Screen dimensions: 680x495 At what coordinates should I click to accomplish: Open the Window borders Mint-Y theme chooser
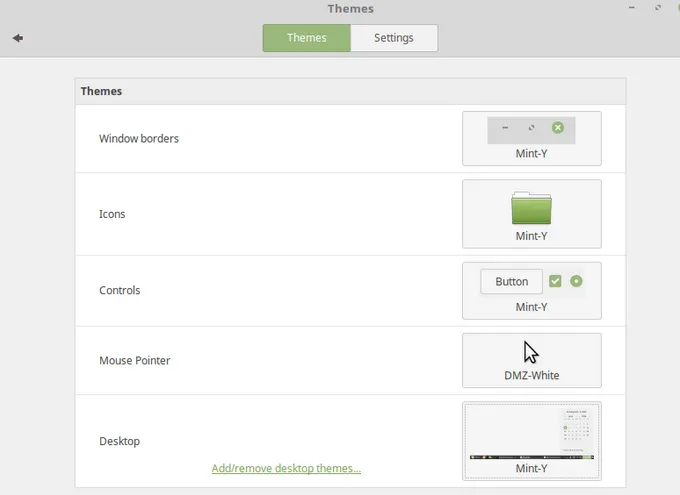pos(531,139)
